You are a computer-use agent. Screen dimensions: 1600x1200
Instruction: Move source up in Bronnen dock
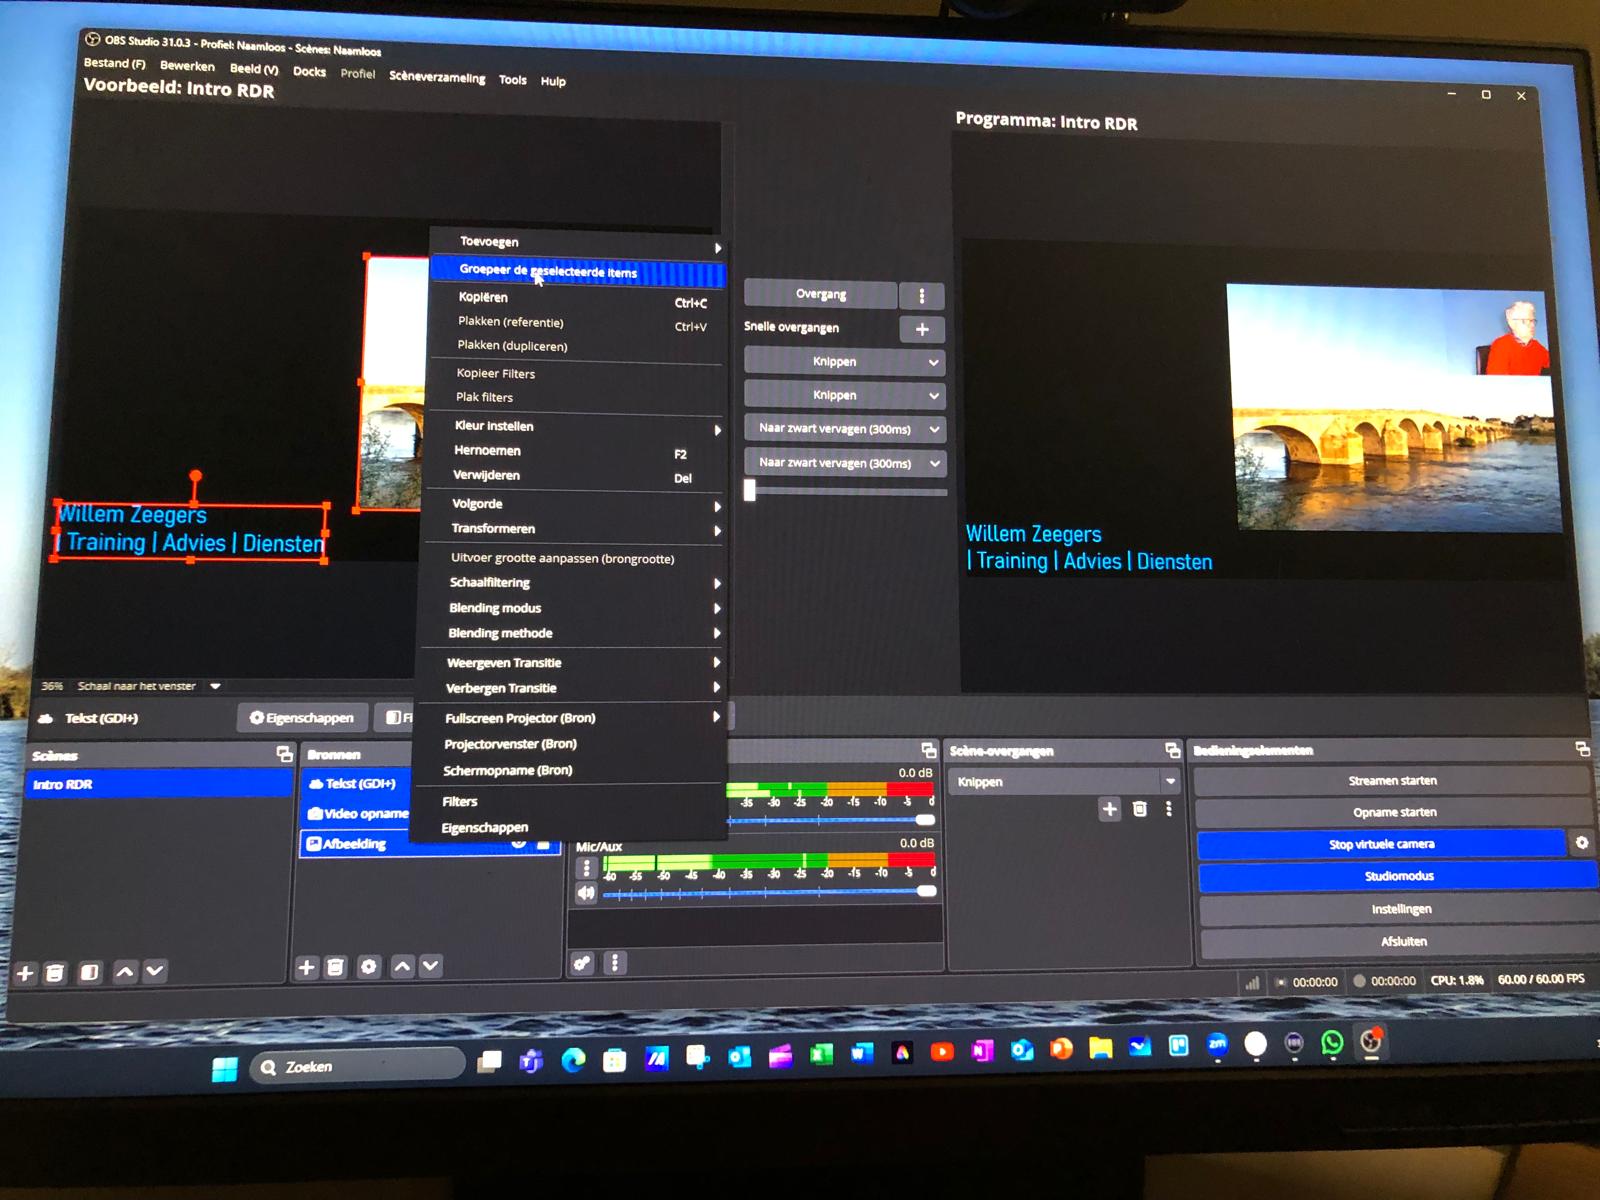point(402,966)
